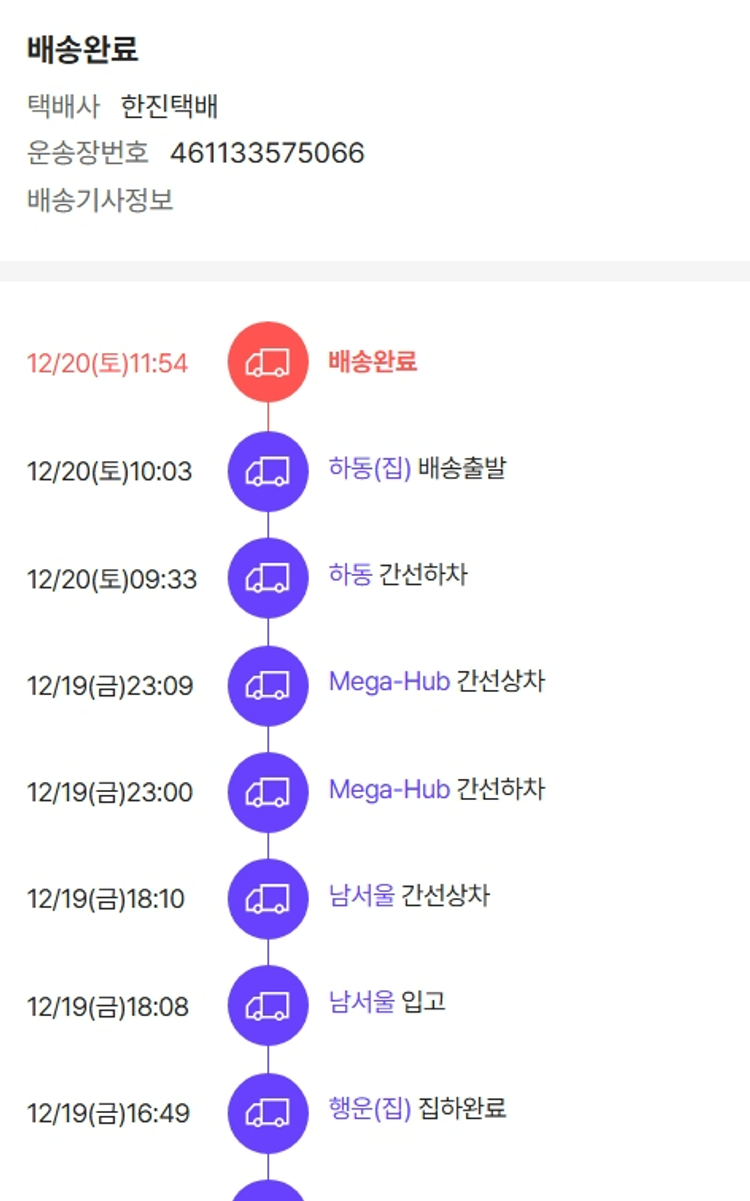750x1201 pixels.
Task: Open Mega-Hub link in 간선상차 row
Action: coord(389,682)
